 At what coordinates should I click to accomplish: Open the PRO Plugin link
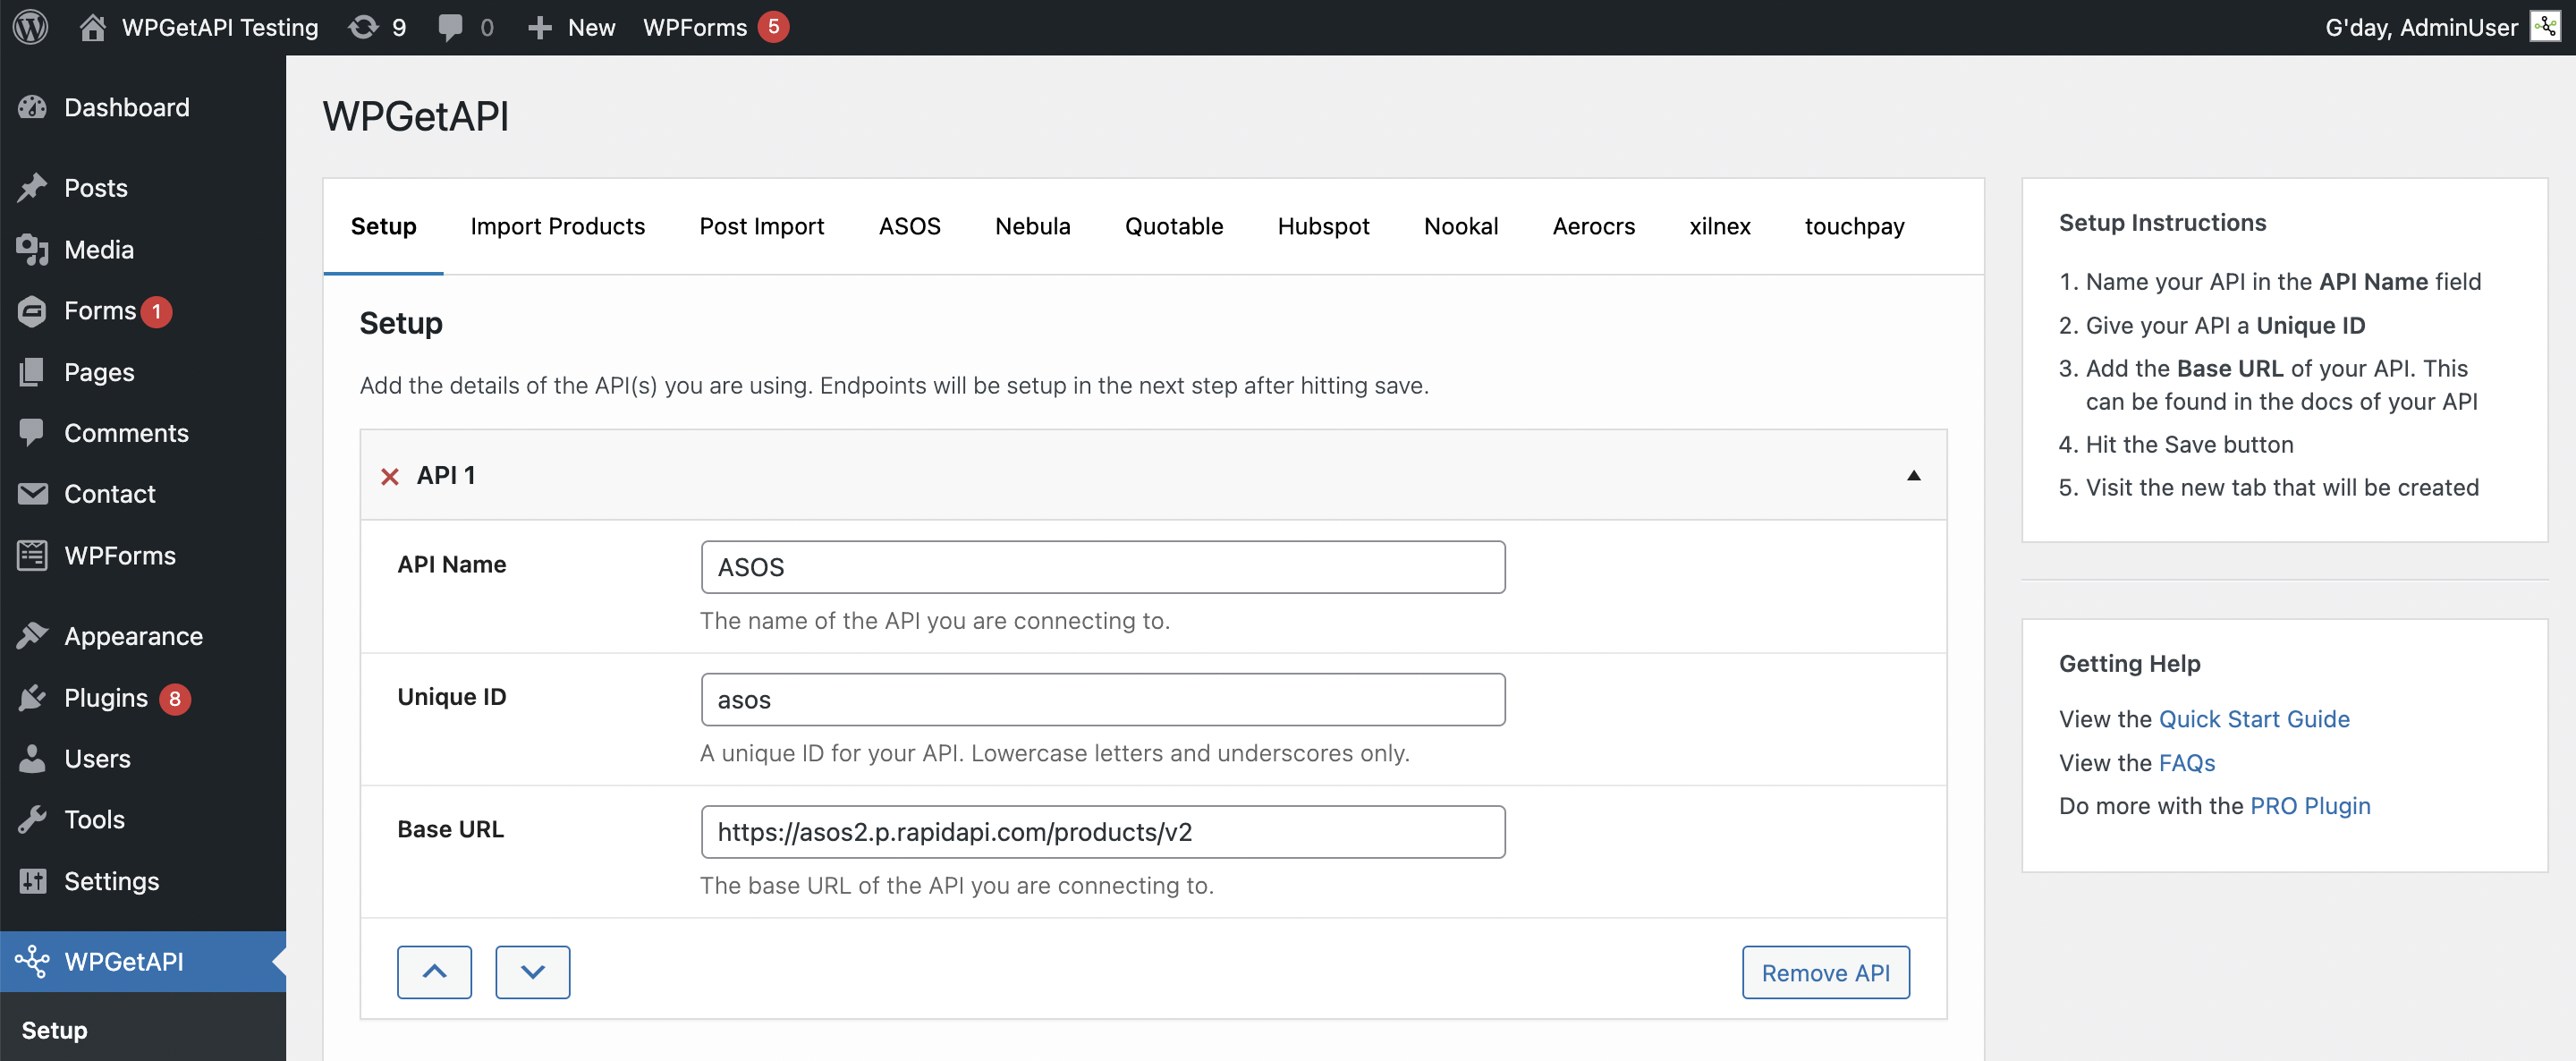(2310, 806)
